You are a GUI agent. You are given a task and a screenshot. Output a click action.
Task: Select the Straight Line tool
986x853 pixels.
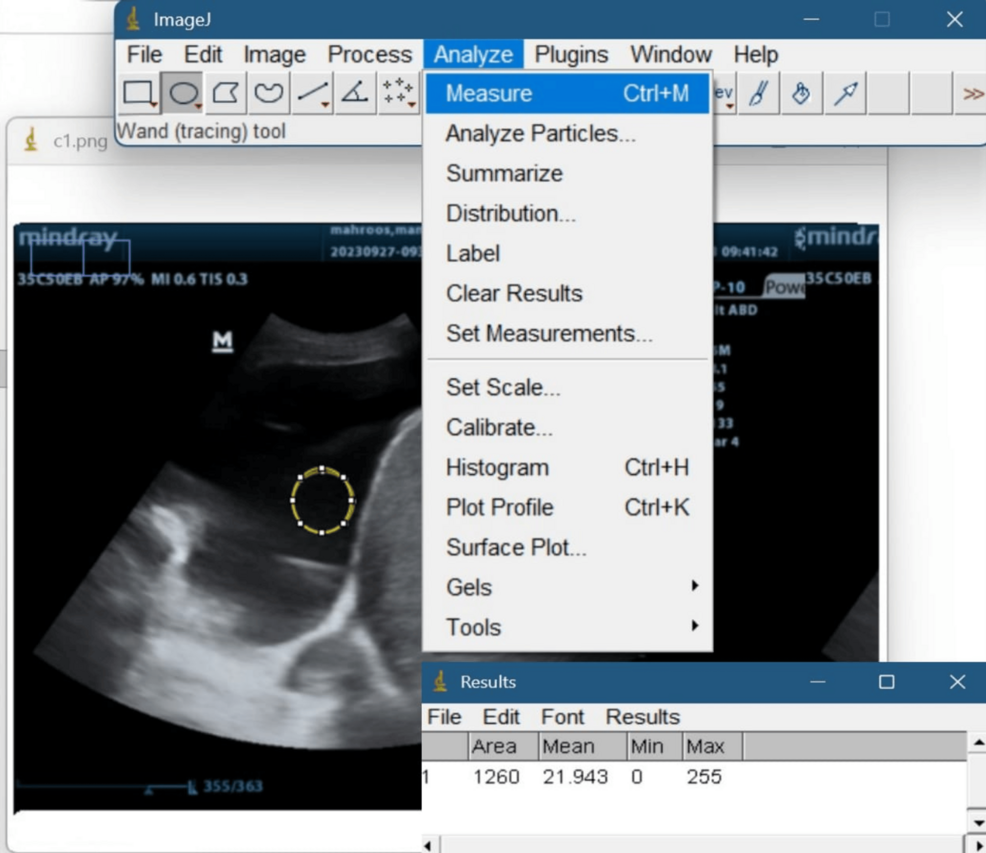[312, 94]
